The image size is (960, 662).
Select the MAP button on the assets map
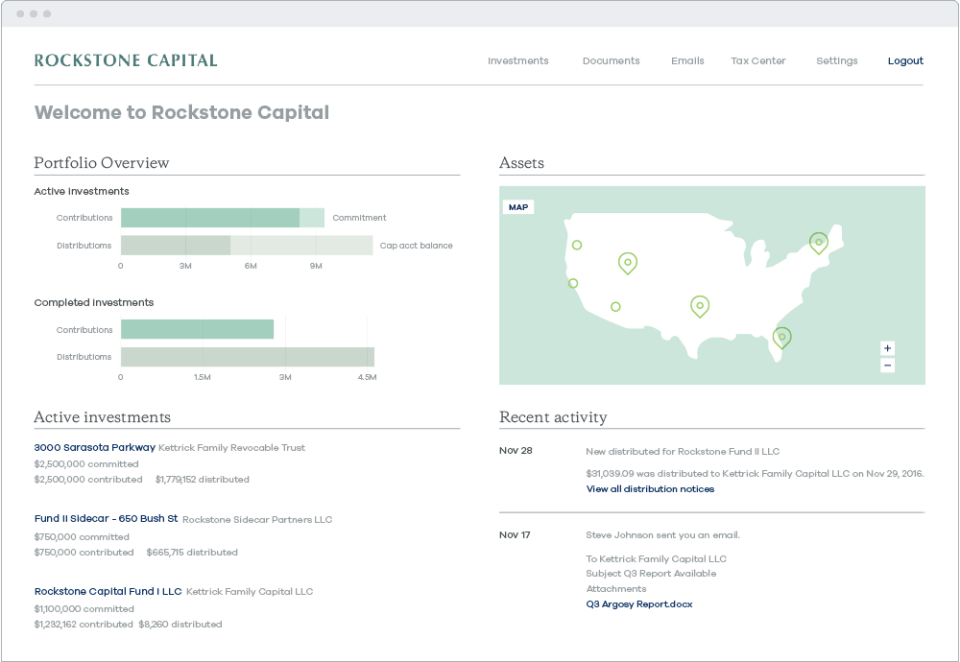click(518, 207)
